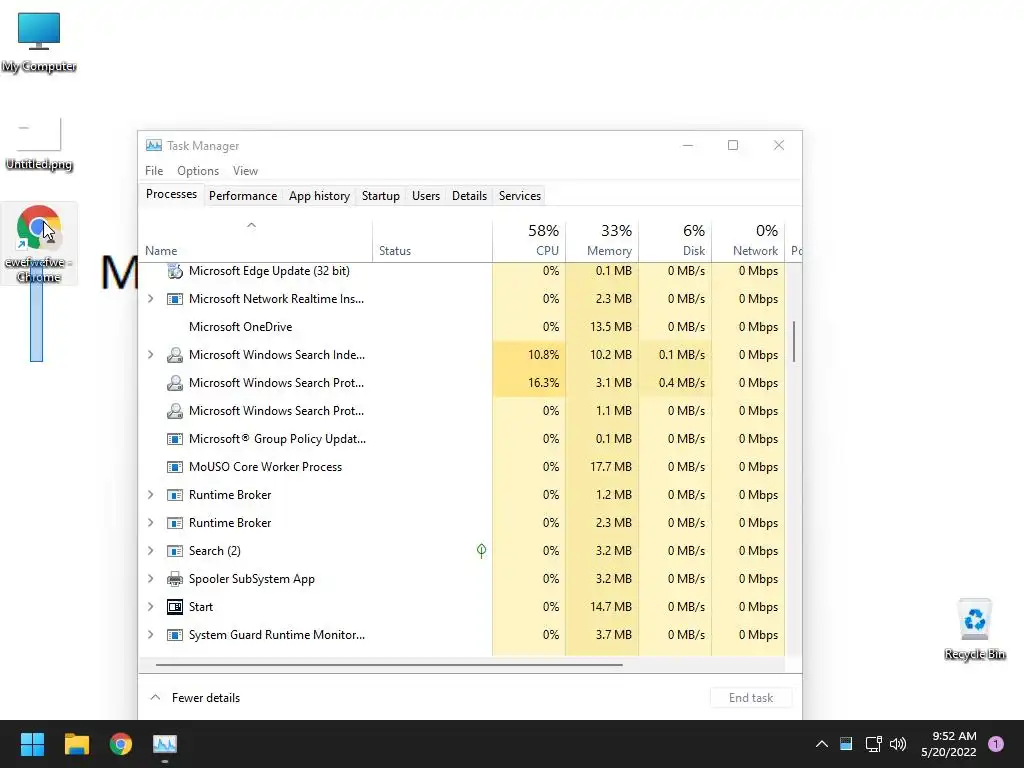The image size is (1024, 768).
Task: Open File Explorer from the taskbar
Action: pyautogui.click(x=76, y=744)
